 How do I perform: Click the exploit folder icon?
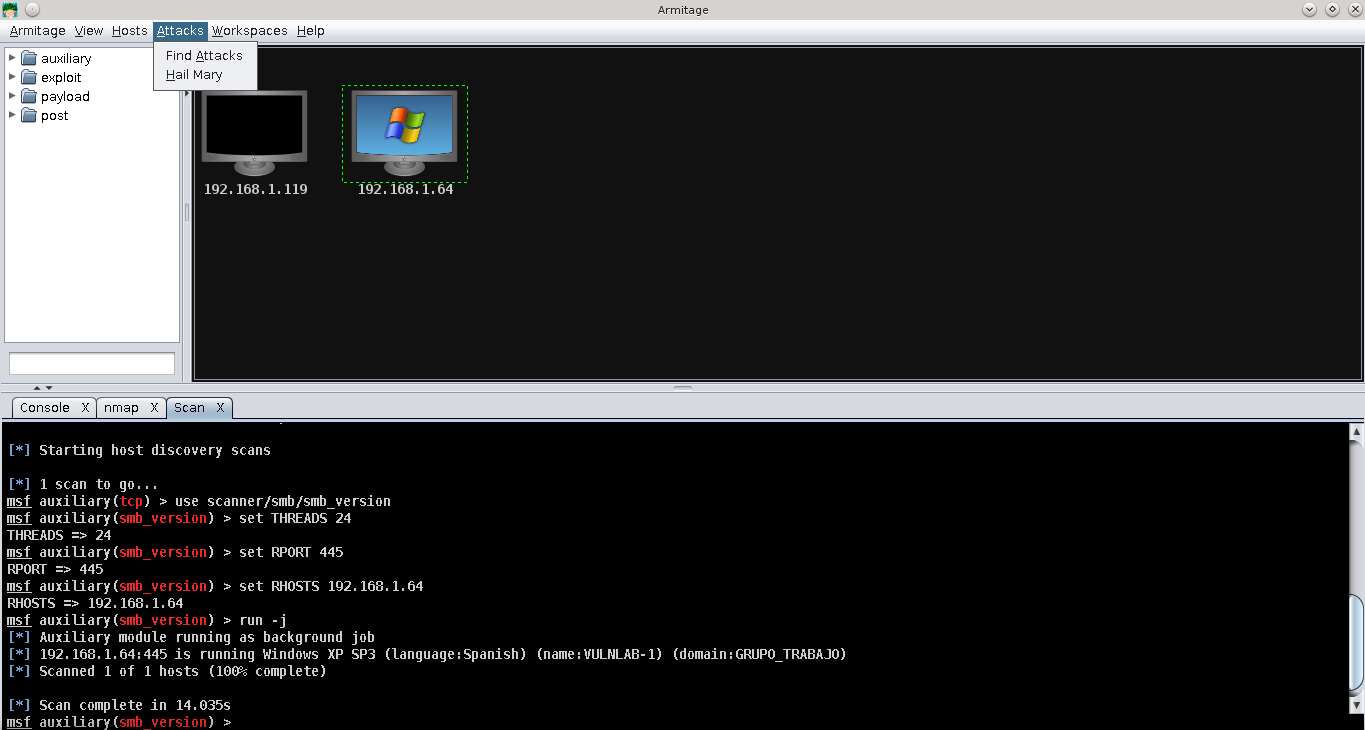click(x=27, y=77)
